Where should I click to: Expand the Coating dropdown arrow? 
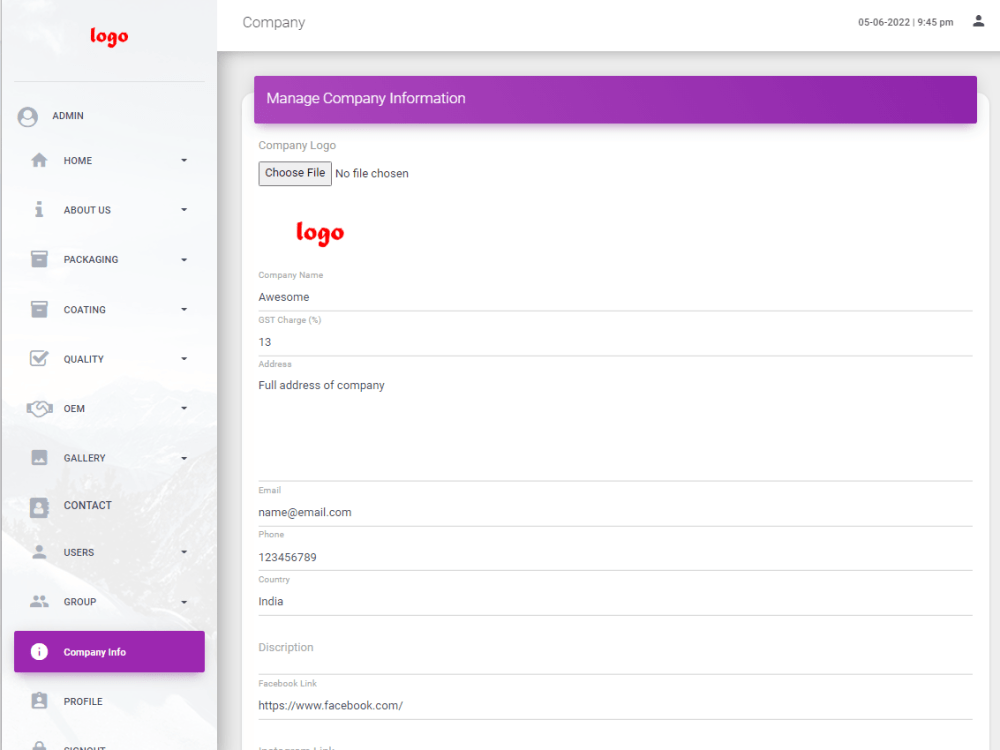click(184, 309)
